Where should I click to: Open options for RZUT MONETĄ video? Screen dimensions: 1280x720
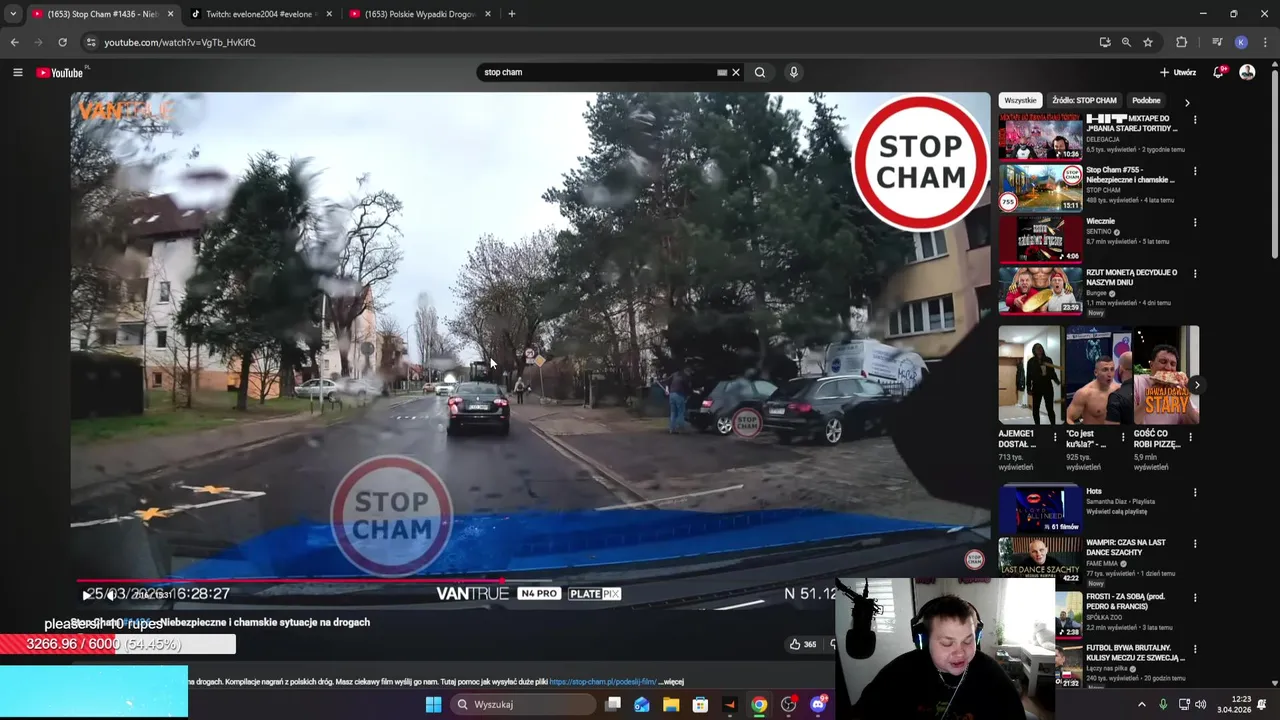pos(1195,273)
